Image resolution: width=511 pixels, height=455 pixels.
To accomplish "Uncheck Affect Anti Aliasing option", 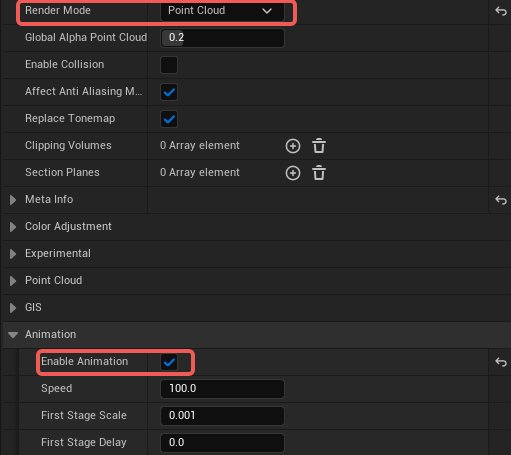I will pos(169,92).
